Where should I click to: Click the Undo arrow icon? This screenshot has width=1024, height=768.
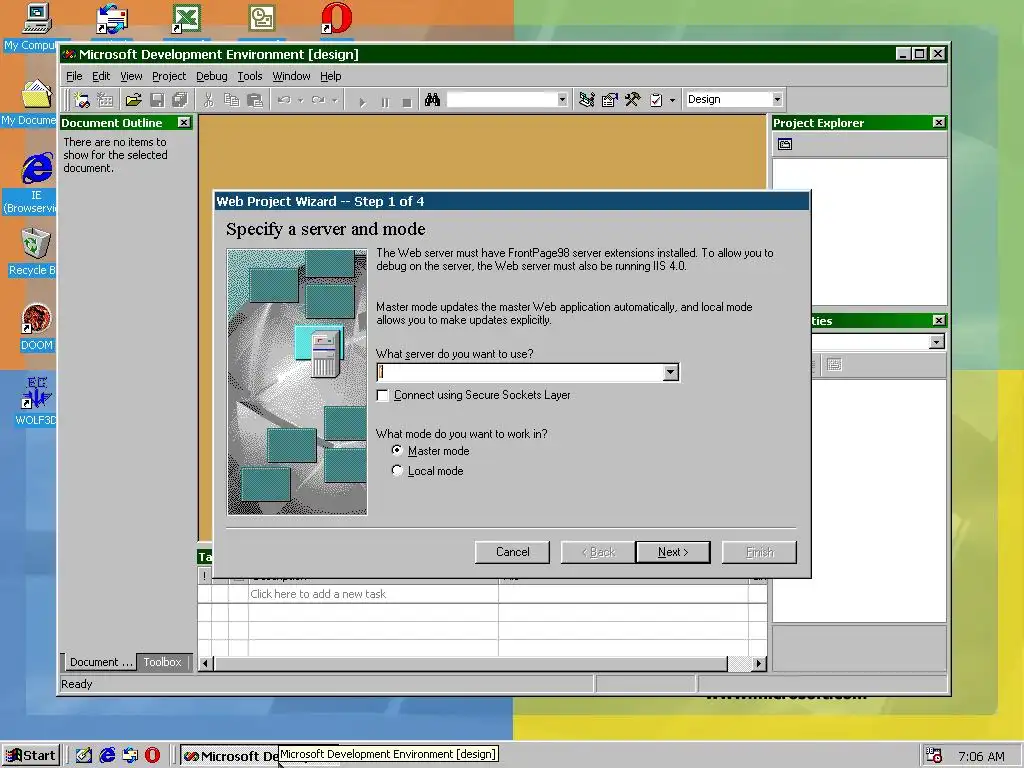[x=284, y=100]
